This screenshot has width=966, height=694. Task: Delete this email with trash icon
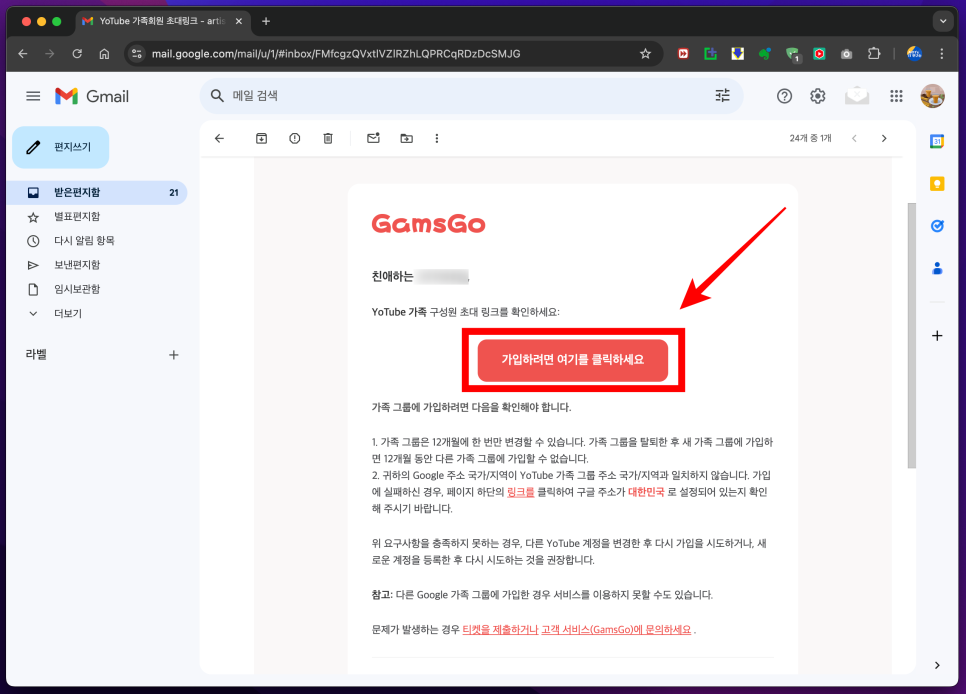(x=328, y=138)
